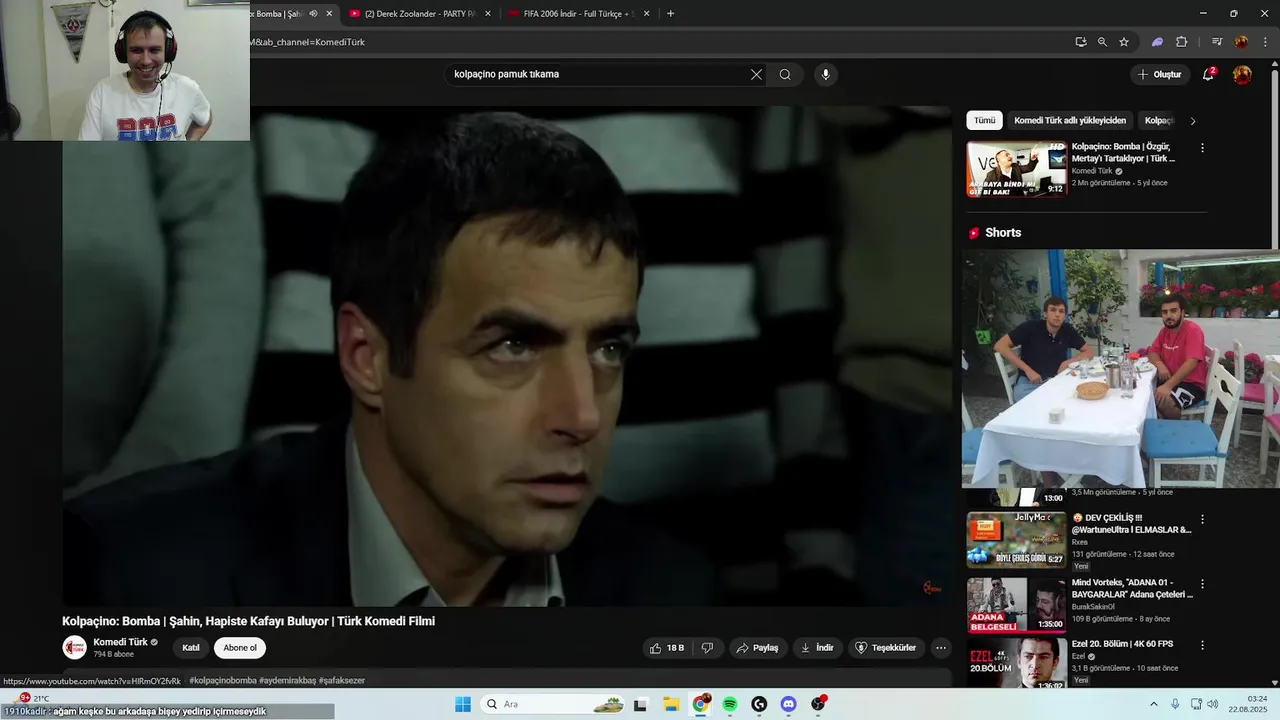
Task: Open the Kolpaçino Bomba Özgür Mertay thumbnail
Action: 1016,168
